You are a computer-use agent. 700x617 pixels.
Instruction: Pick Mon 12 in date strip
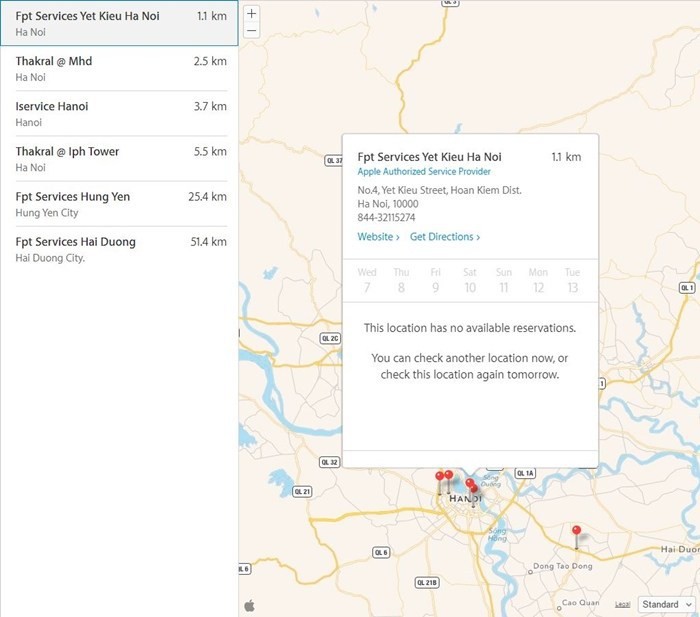538,280
